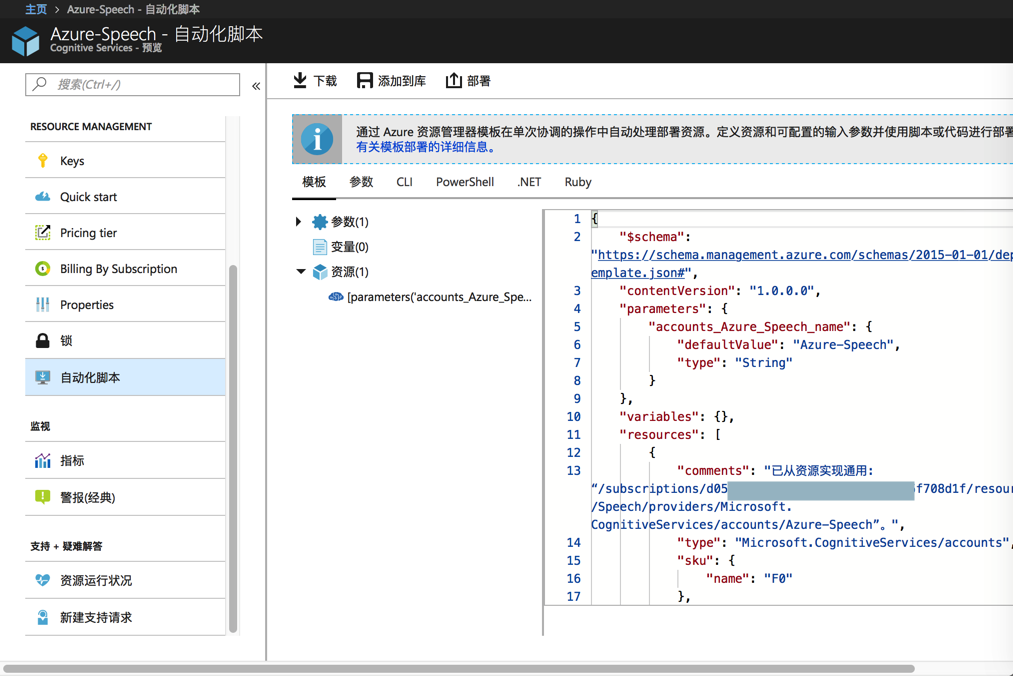
Task: Click the "name": "F0" code line
Action: click(x=749, y=579)
